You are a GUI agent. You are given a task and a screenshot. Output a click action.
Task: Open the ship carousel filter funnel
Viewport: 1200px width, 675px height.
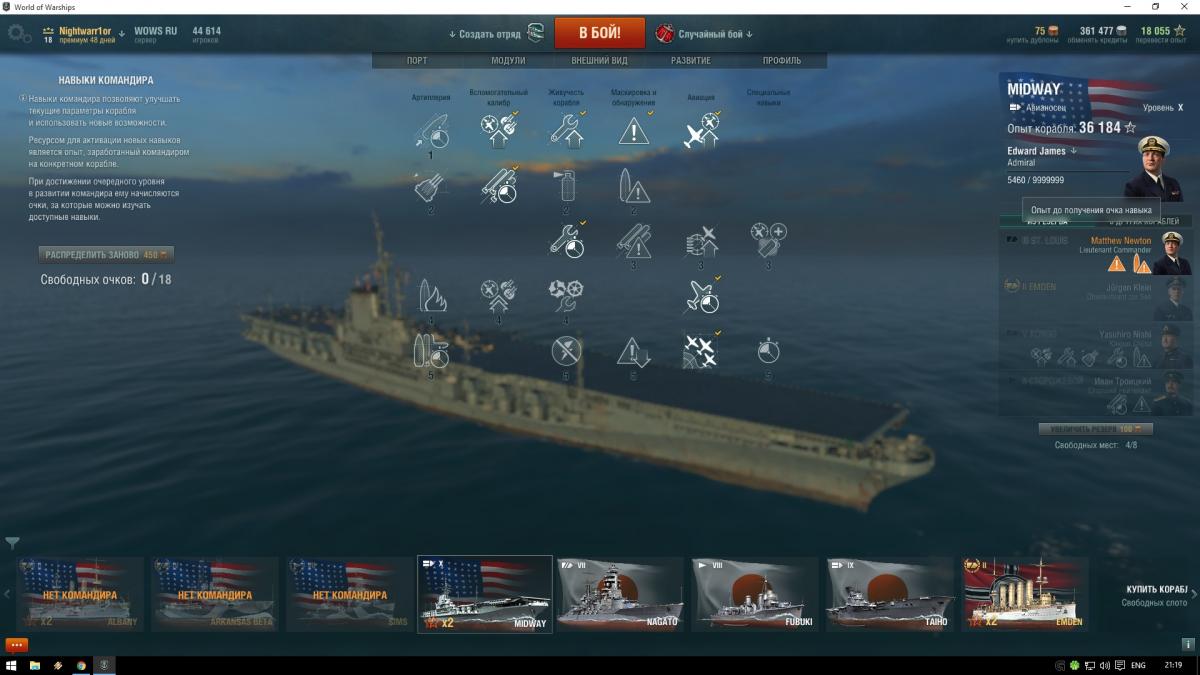click(12, 544)
